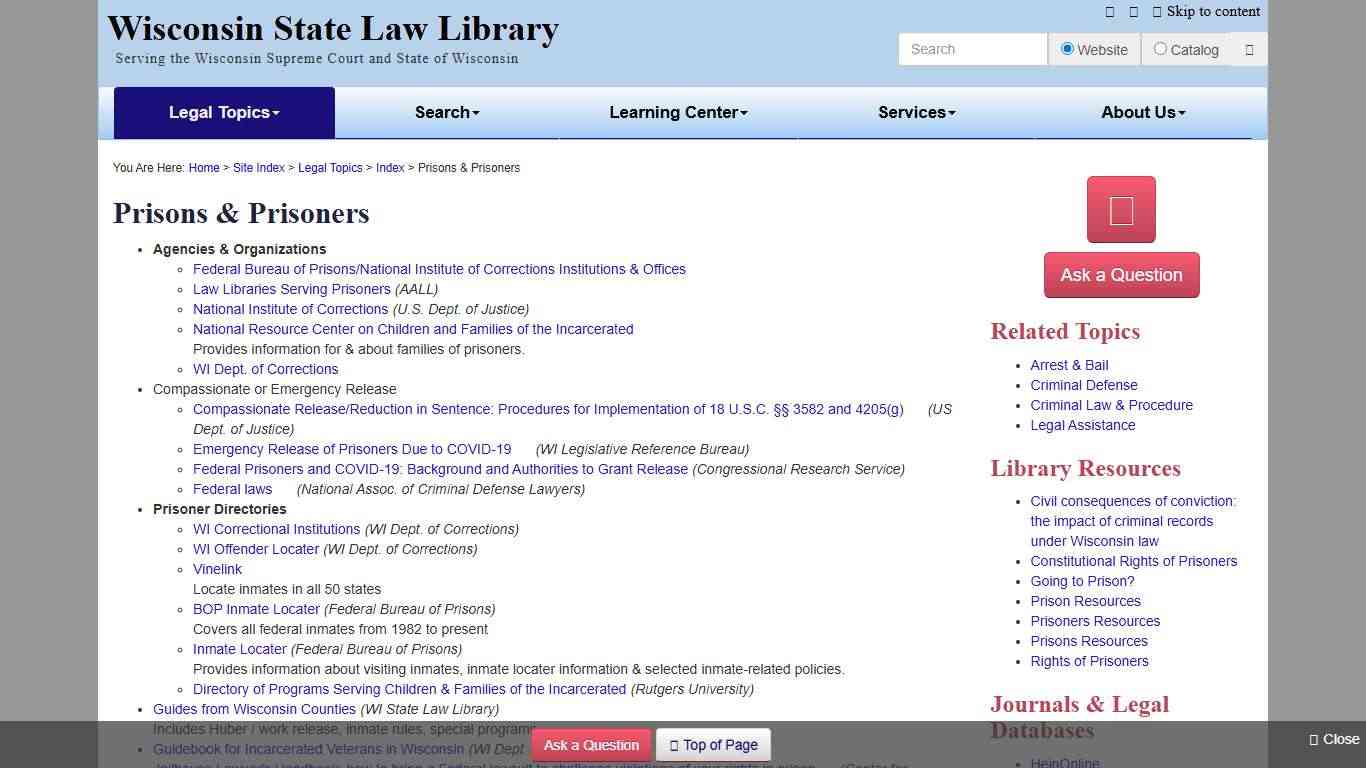Viewport: 1366px width, 768px height.
Task: Toggle the Skip to content option
Action: [1212, 12]
